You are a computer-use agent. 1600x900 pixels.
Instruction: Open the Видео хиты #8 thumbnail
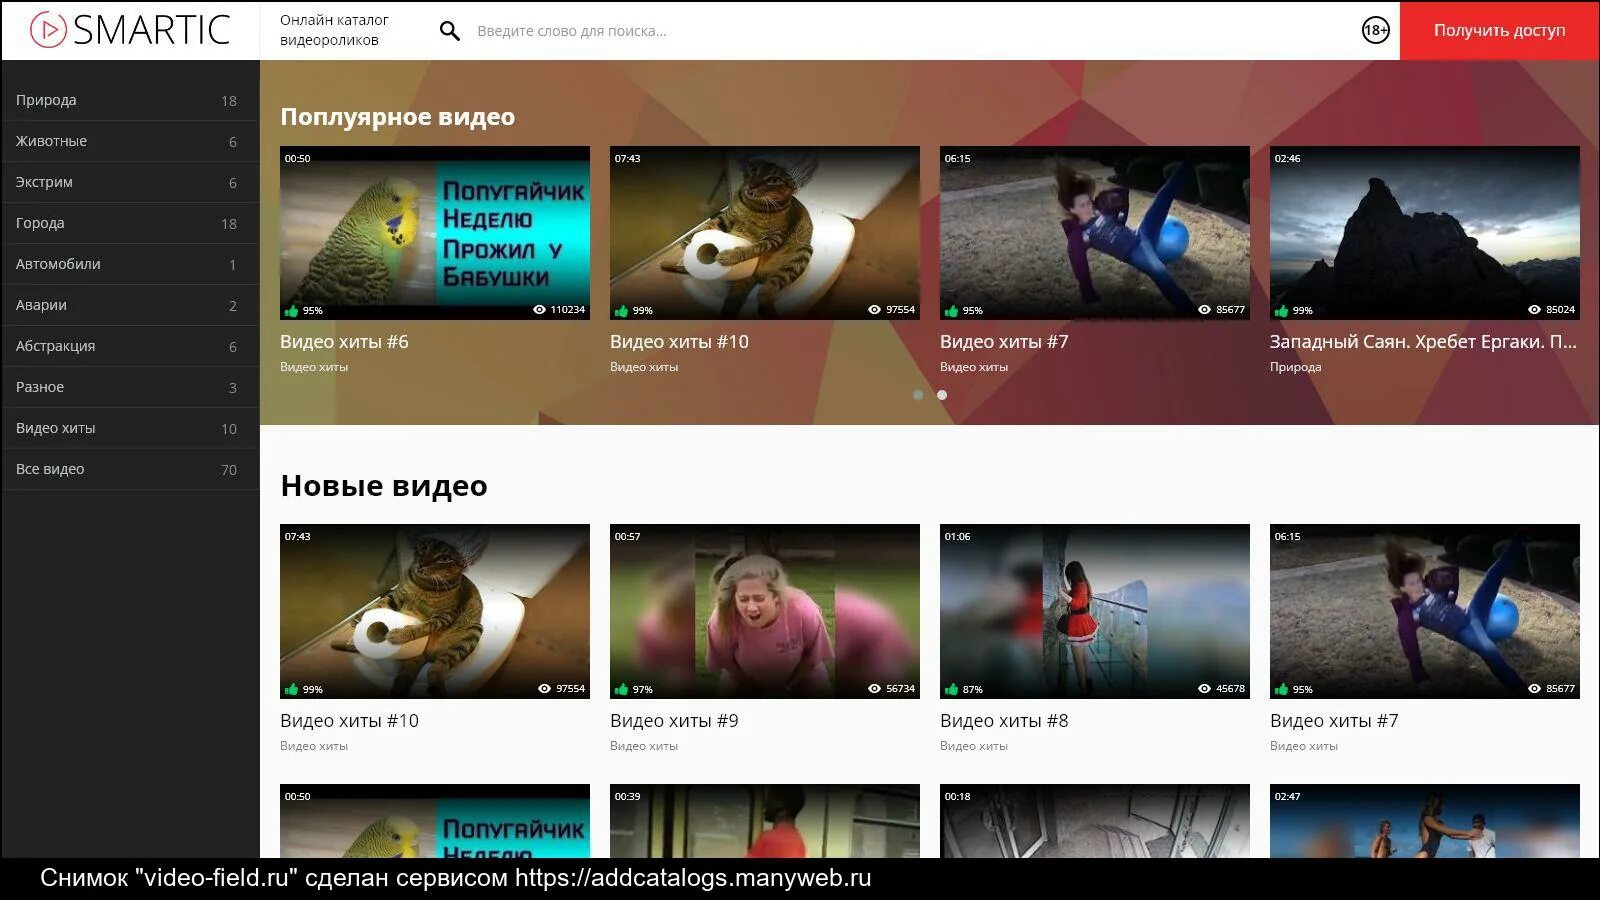pyautogui.click(x=1095, y=611)
